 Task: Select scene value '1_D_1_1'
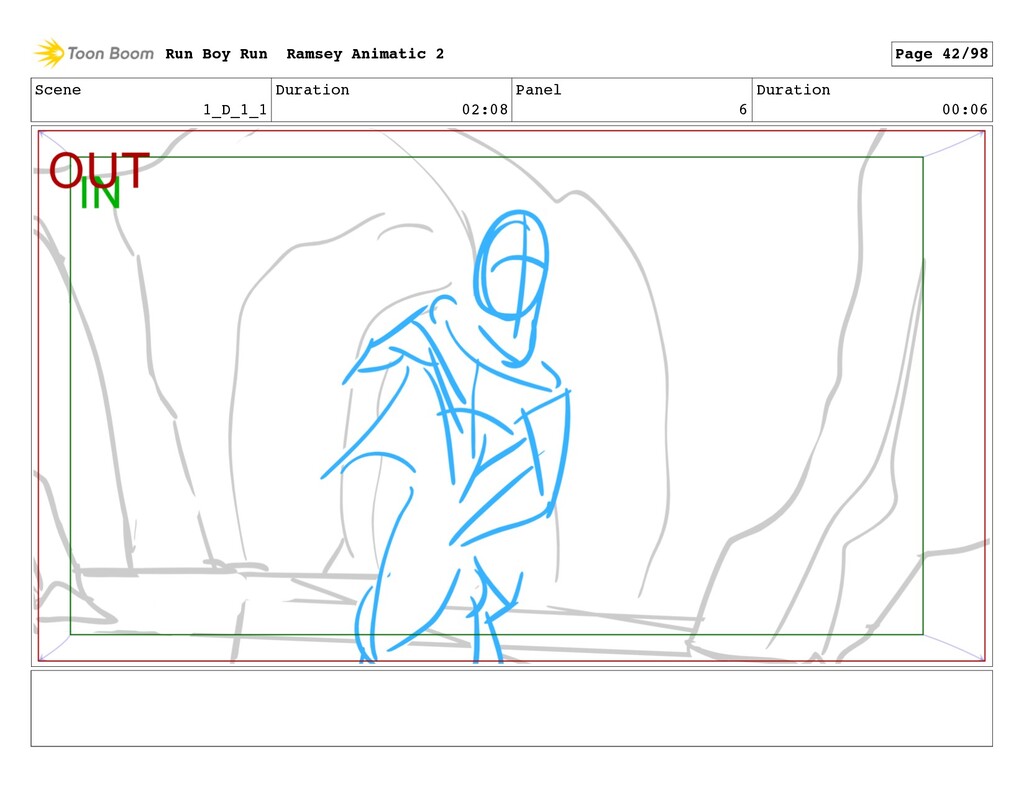(235, 109)
